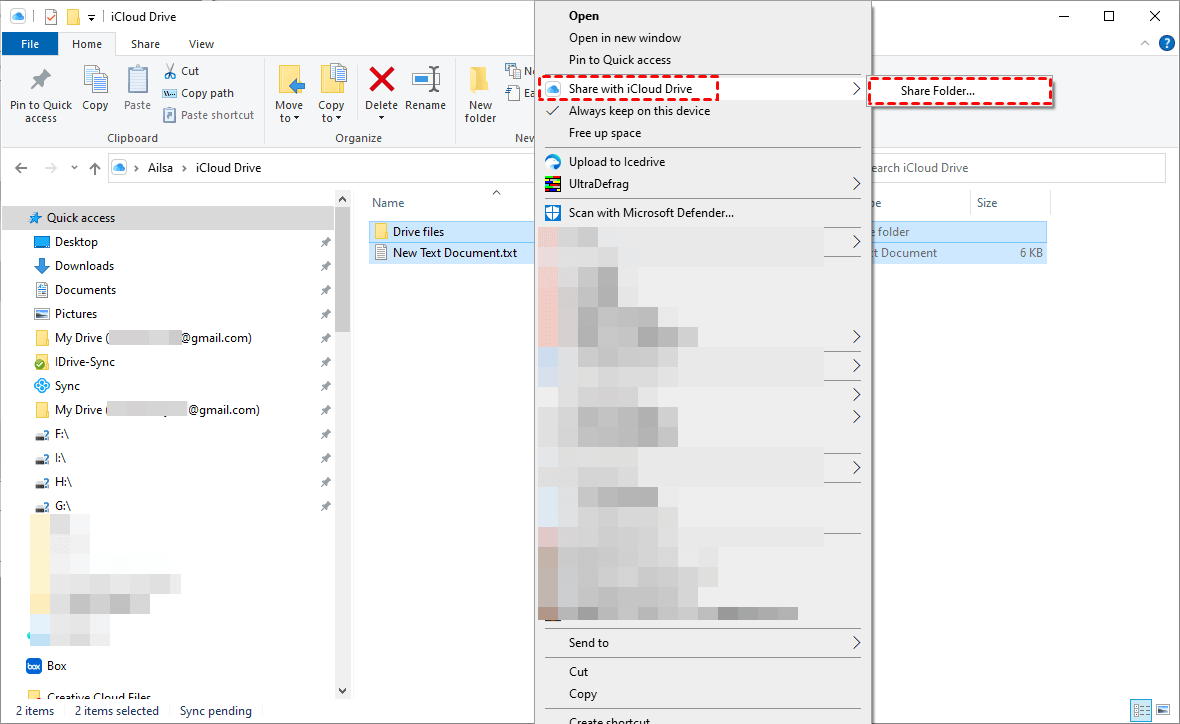Click the red Delete icon

pos(382,79)
